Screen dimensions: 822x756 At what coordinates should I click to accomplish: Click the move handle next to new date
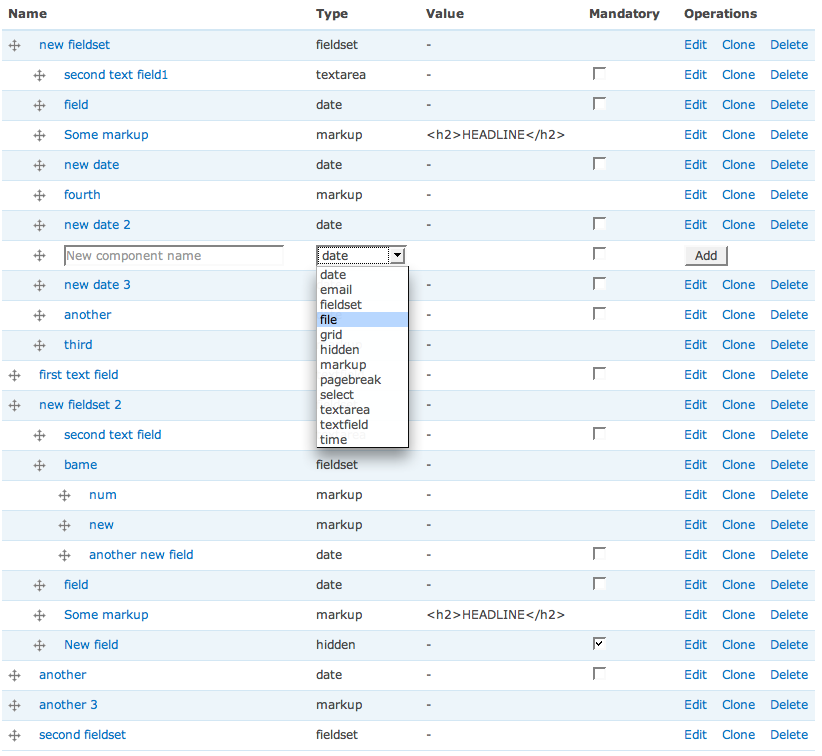click(x=39, y=166)
